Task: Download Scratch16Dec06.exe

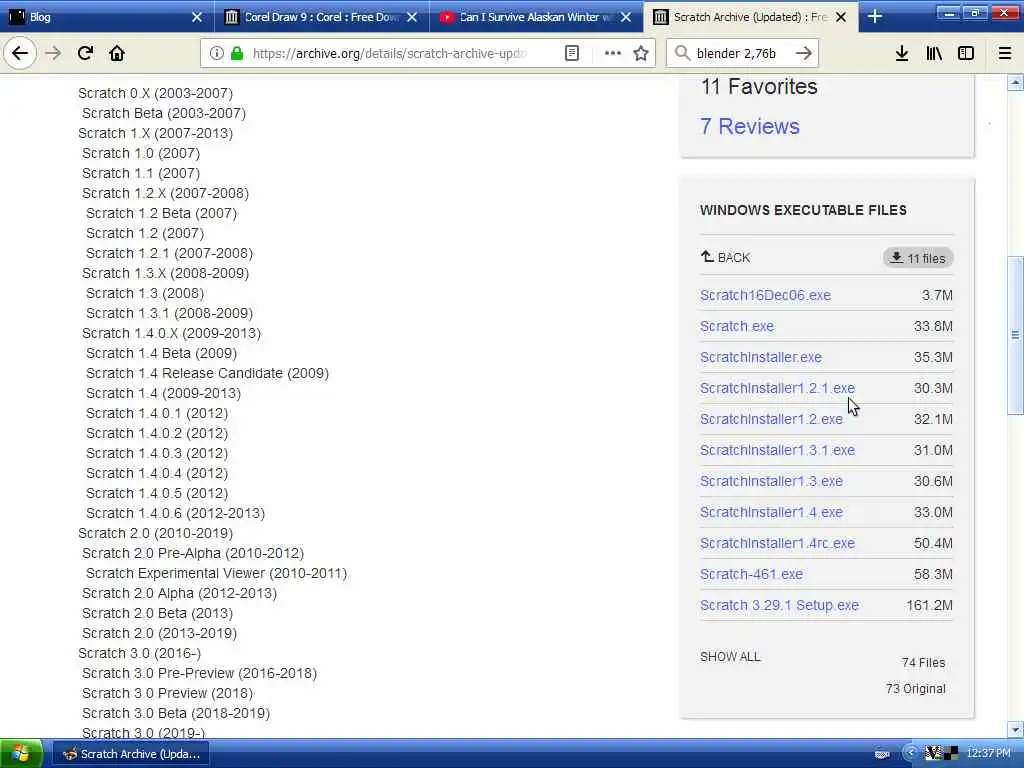Action: point(765,295)
